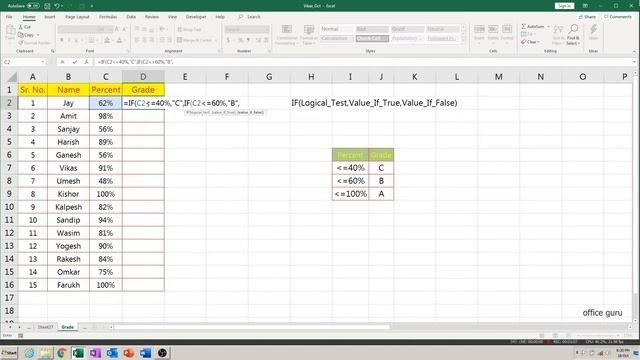Viewport: 640px width, 360px height.
Task: Click the Sign in button
Action: point(564,6)
